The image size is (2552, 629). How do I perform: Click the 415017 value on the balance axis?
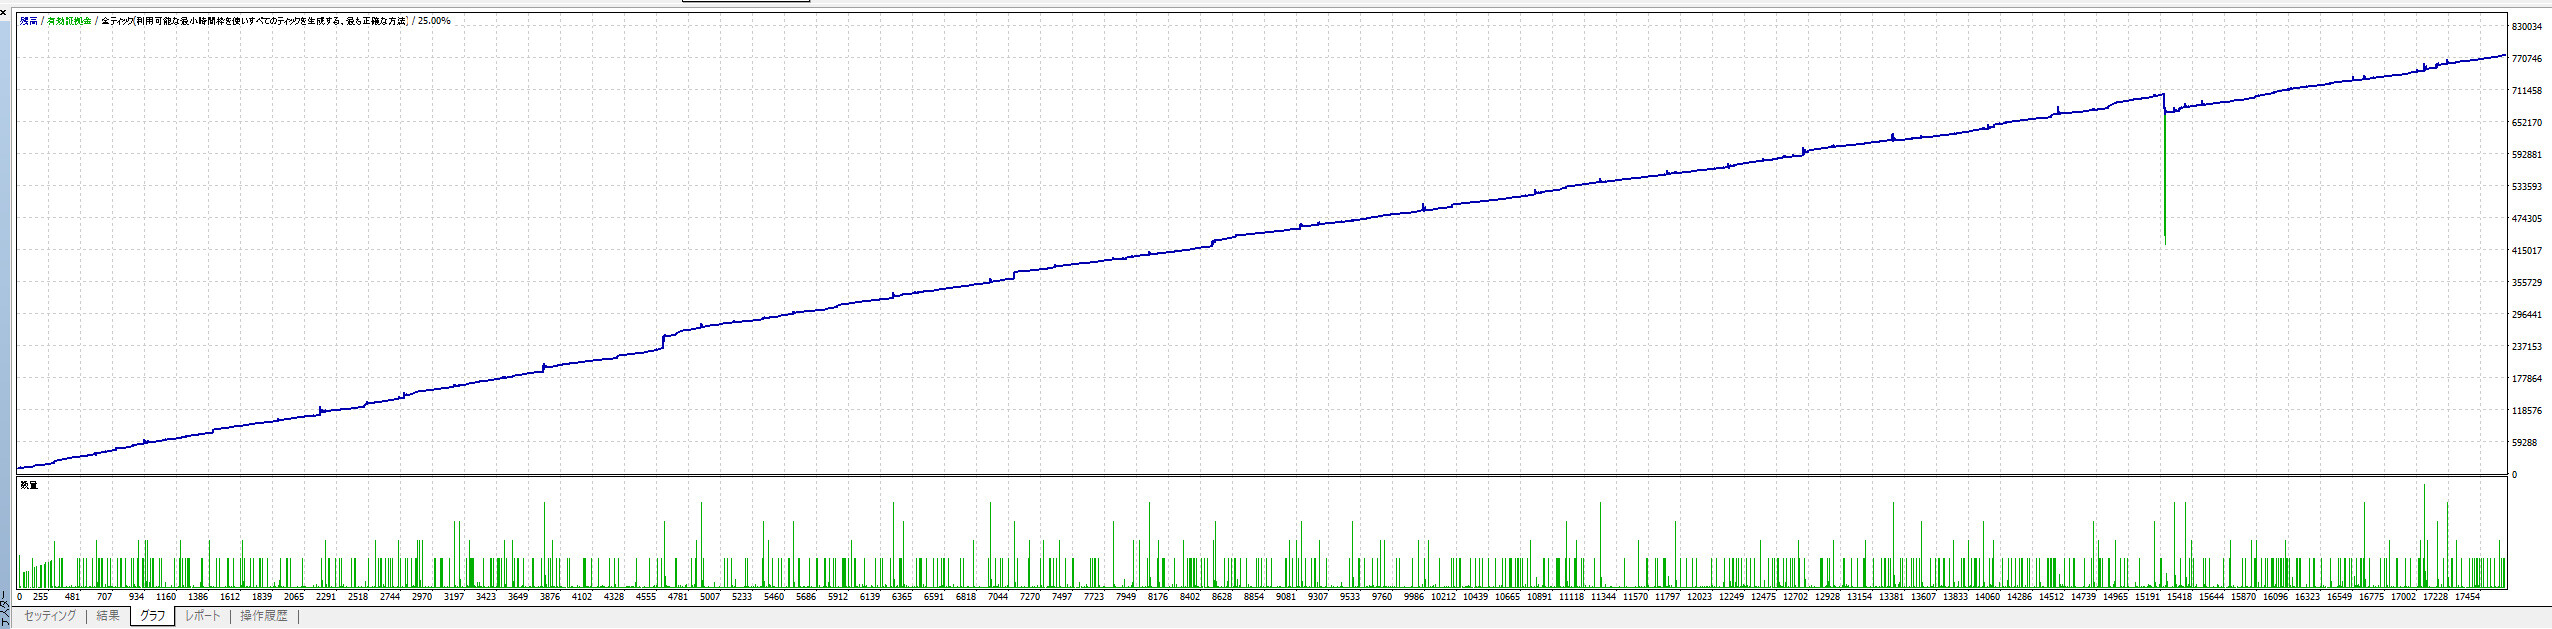coord(2527,251)
